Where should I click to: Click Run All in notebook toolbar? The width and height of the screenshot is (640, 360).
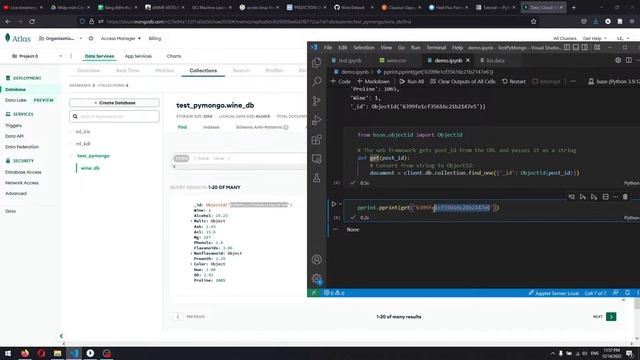(x=411, y=82)
